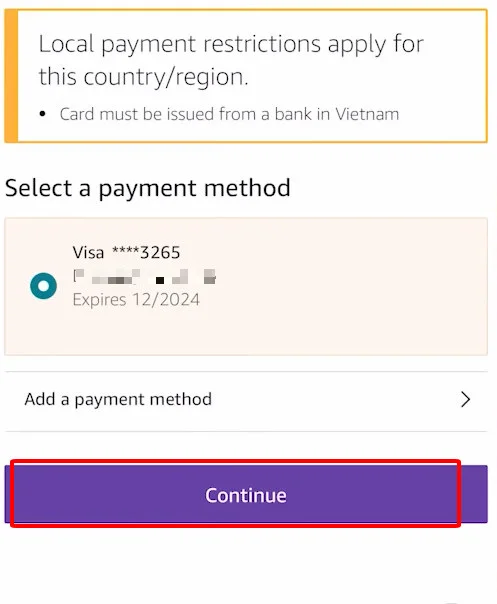Select the Visa card payment option row

pos(246,286)
